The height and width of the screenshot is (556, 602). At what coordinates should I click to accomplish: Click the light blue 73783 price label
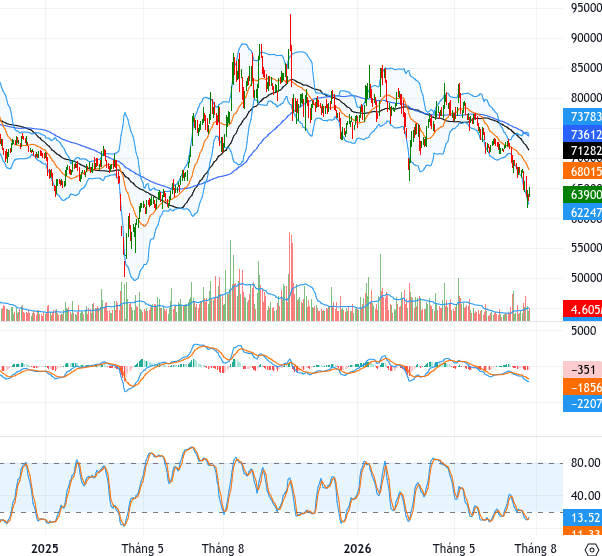582,116
